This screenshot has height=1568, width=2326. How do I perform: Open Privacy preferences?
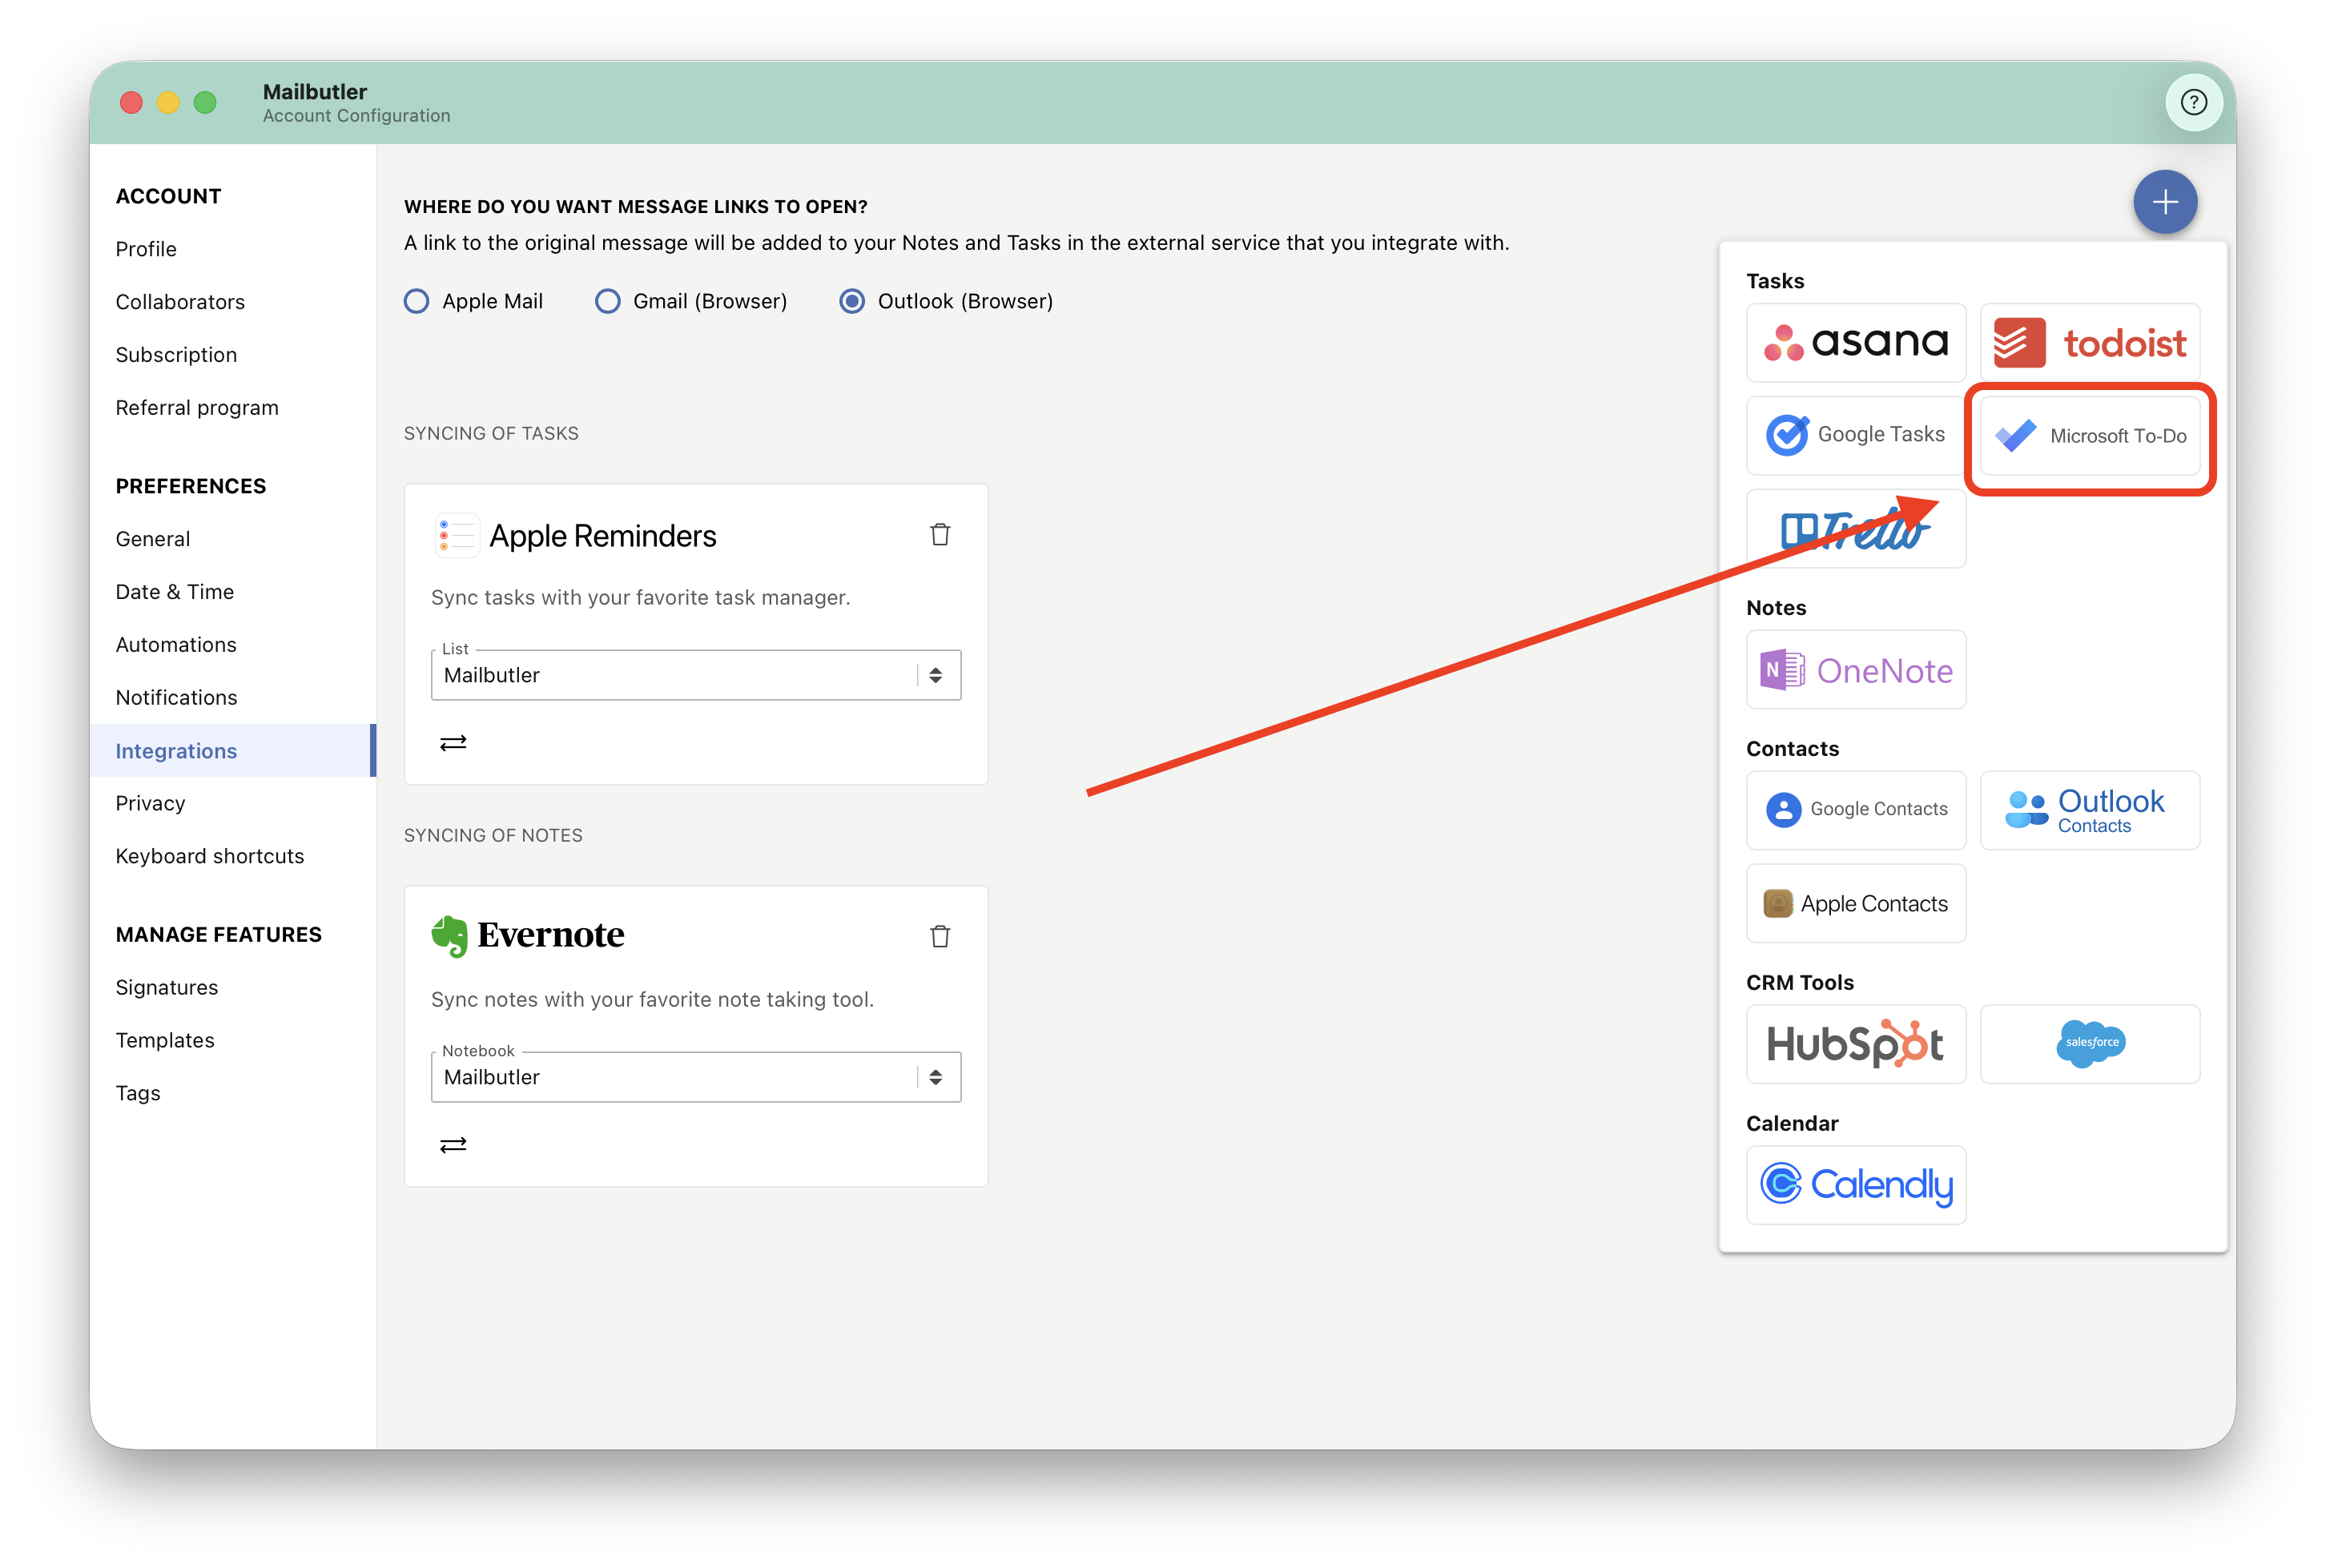click(150, 803)
